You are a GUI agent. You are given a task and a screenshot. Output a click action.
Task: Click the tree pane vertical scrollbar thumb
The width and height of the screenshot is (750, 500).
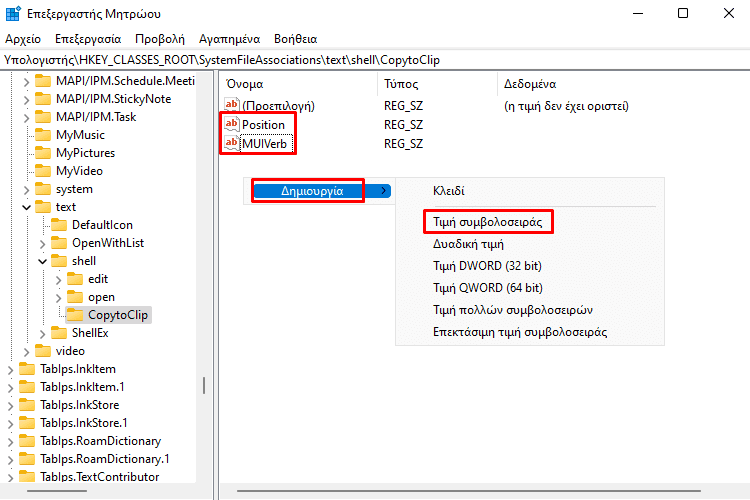point(204,386)
